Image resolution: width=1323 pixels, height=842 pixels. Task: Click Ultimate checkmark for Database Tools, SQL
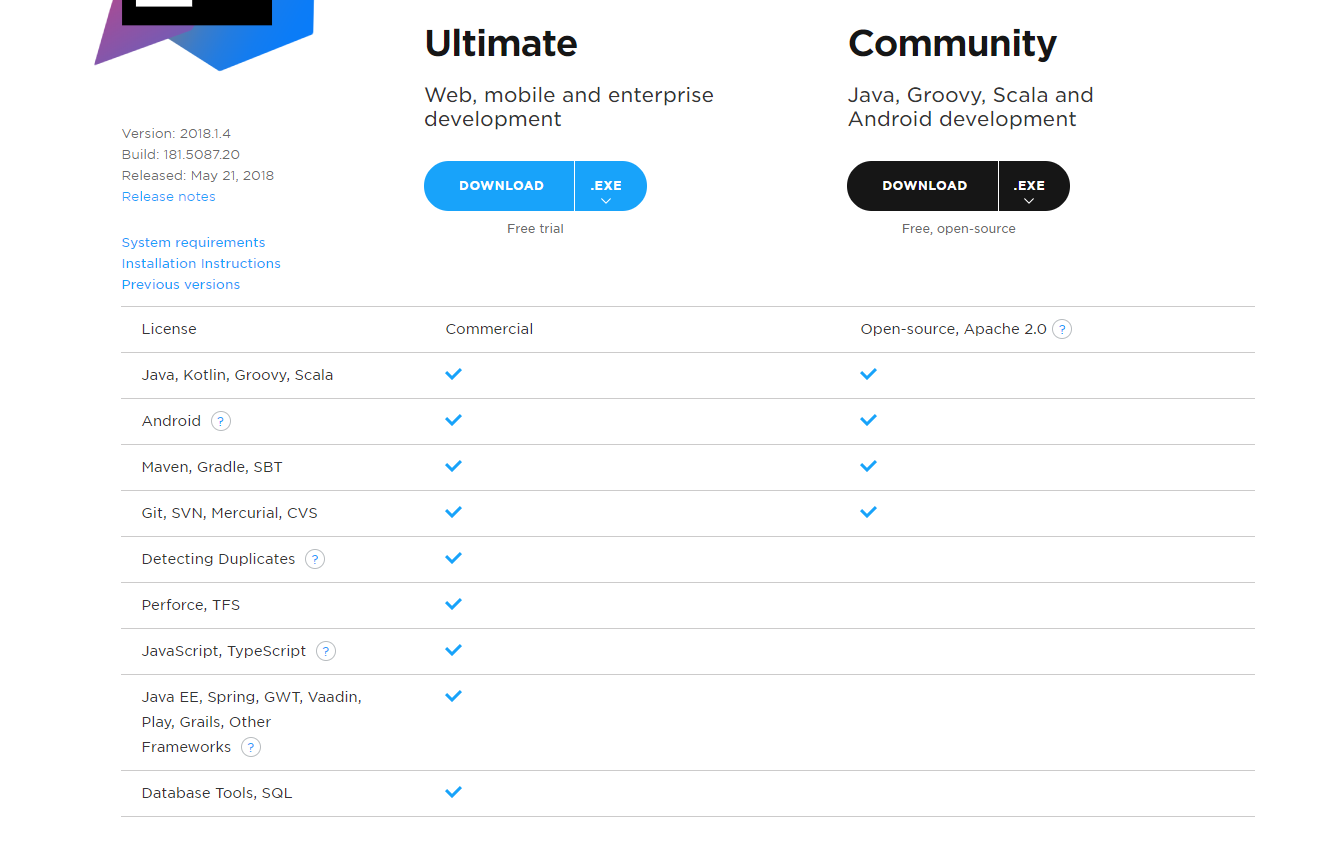tap(453, 792)
